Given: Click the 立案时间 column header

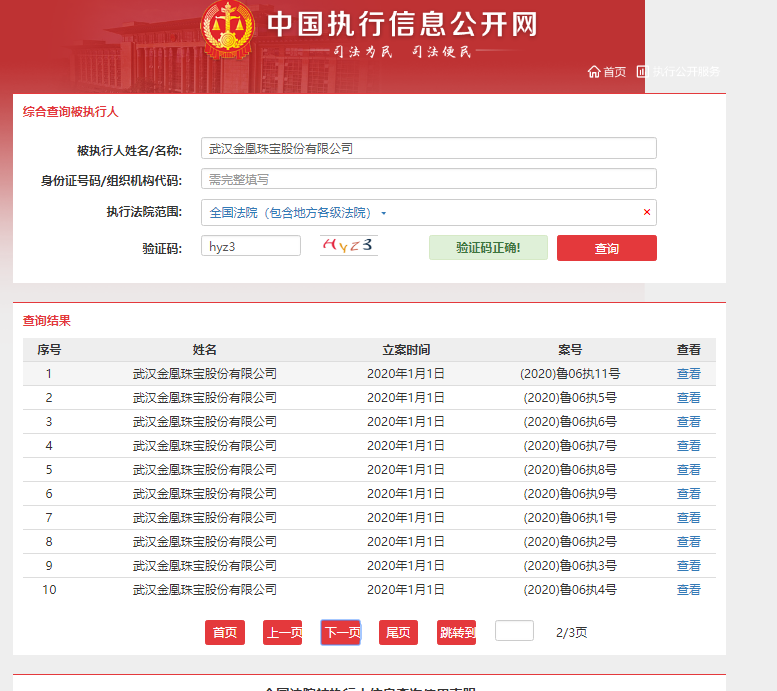Looking at the screenshot, I should pyautogui.click(x=406, y=350).
